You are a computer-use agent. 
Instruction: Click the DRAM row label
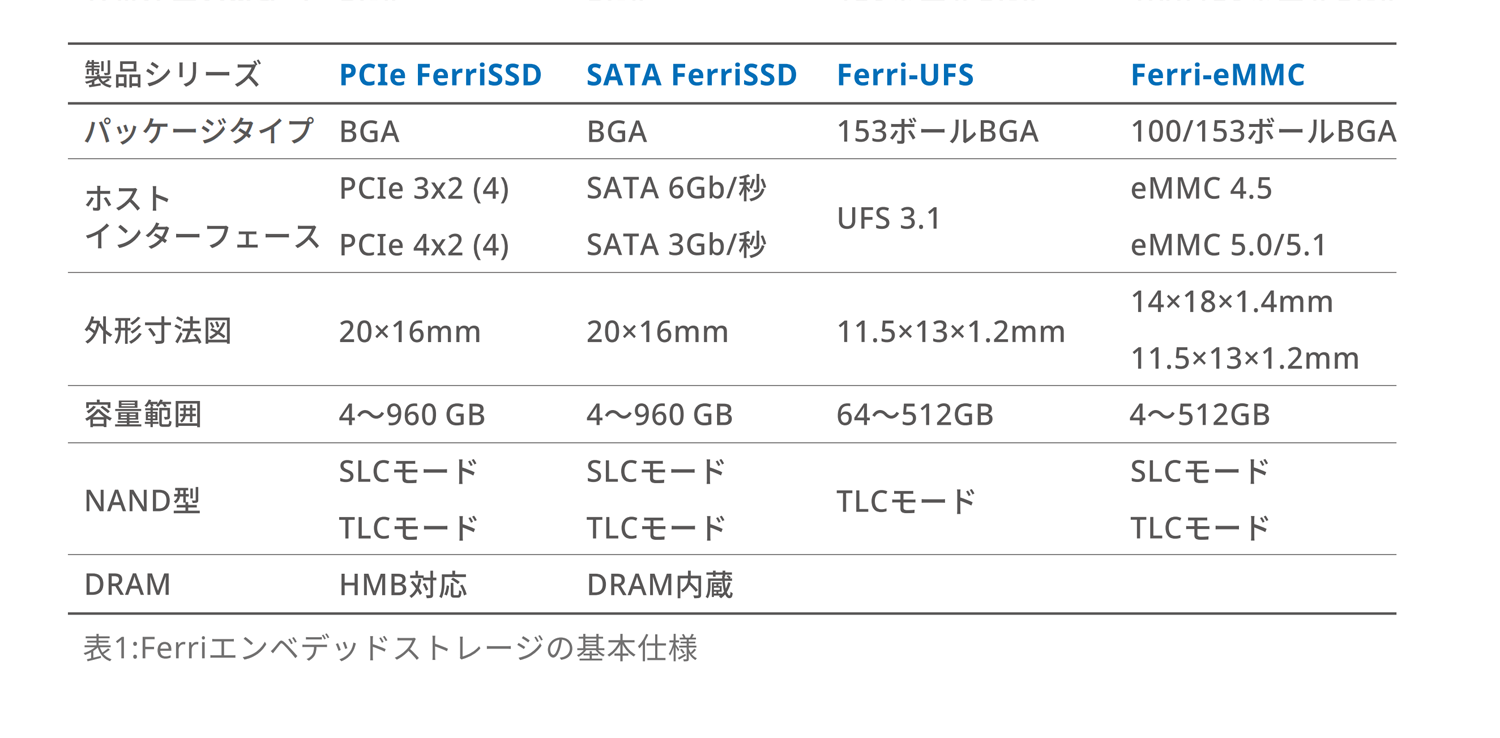pyautogui.click(x=127, y=585)
